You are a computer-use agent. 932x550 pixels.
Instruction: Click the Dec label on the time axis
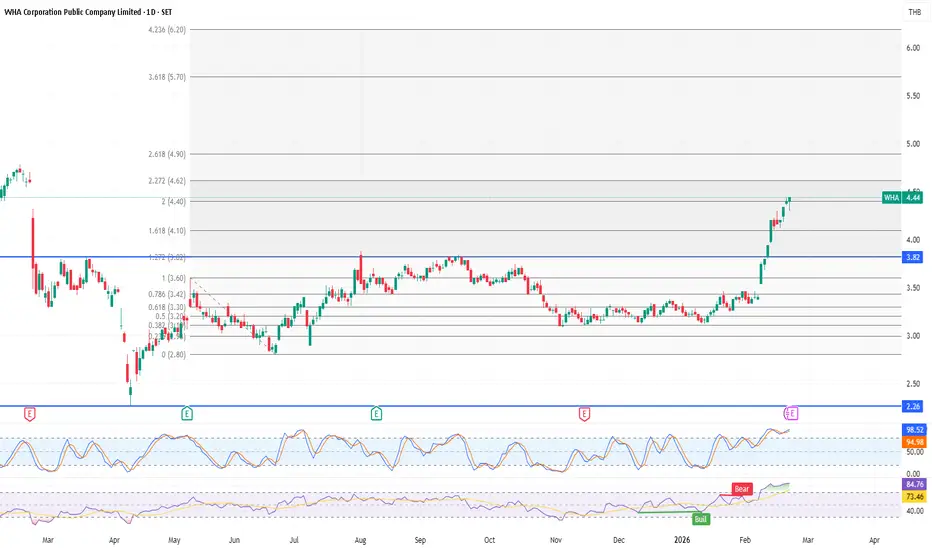(x=619, y=540)
